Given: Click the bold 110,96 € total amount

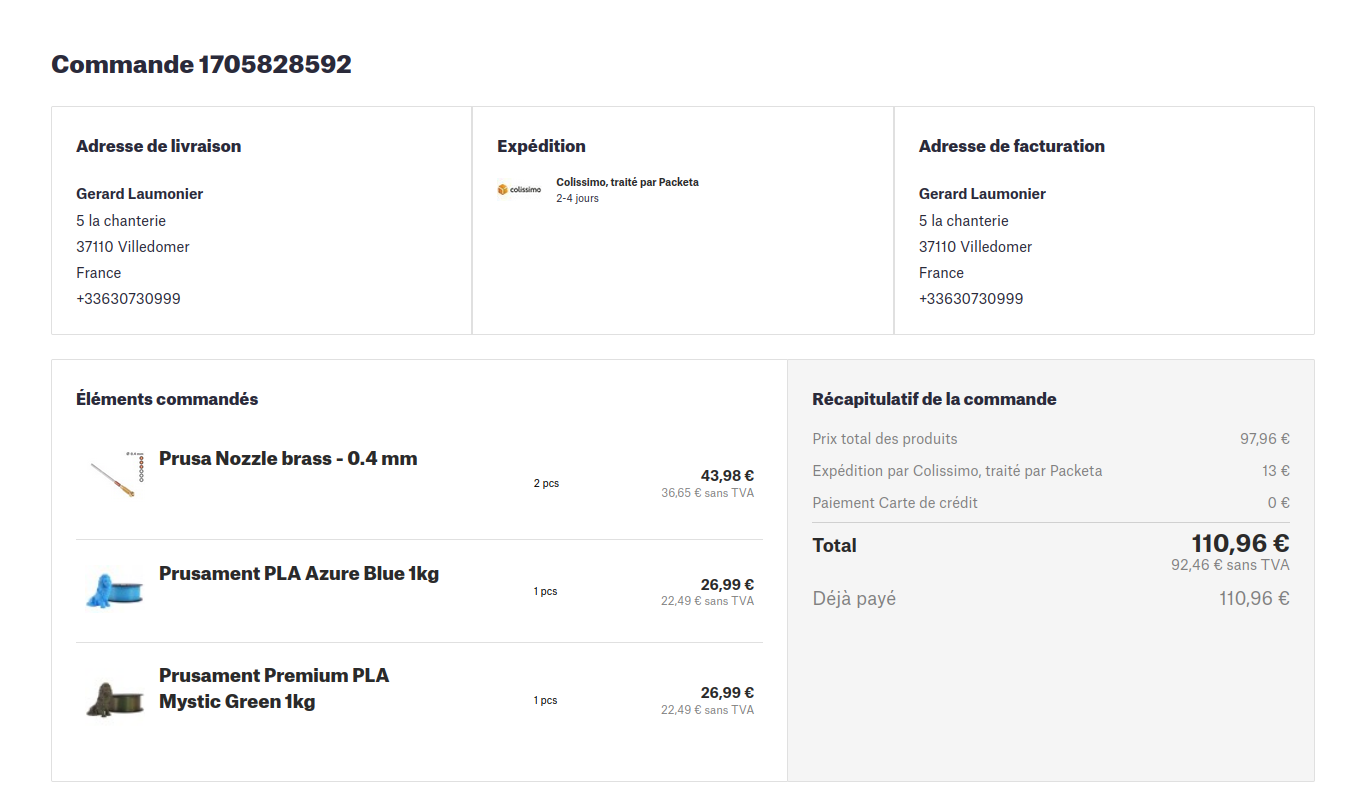Looking at the screenshot, I should [x=1240, y=544].
